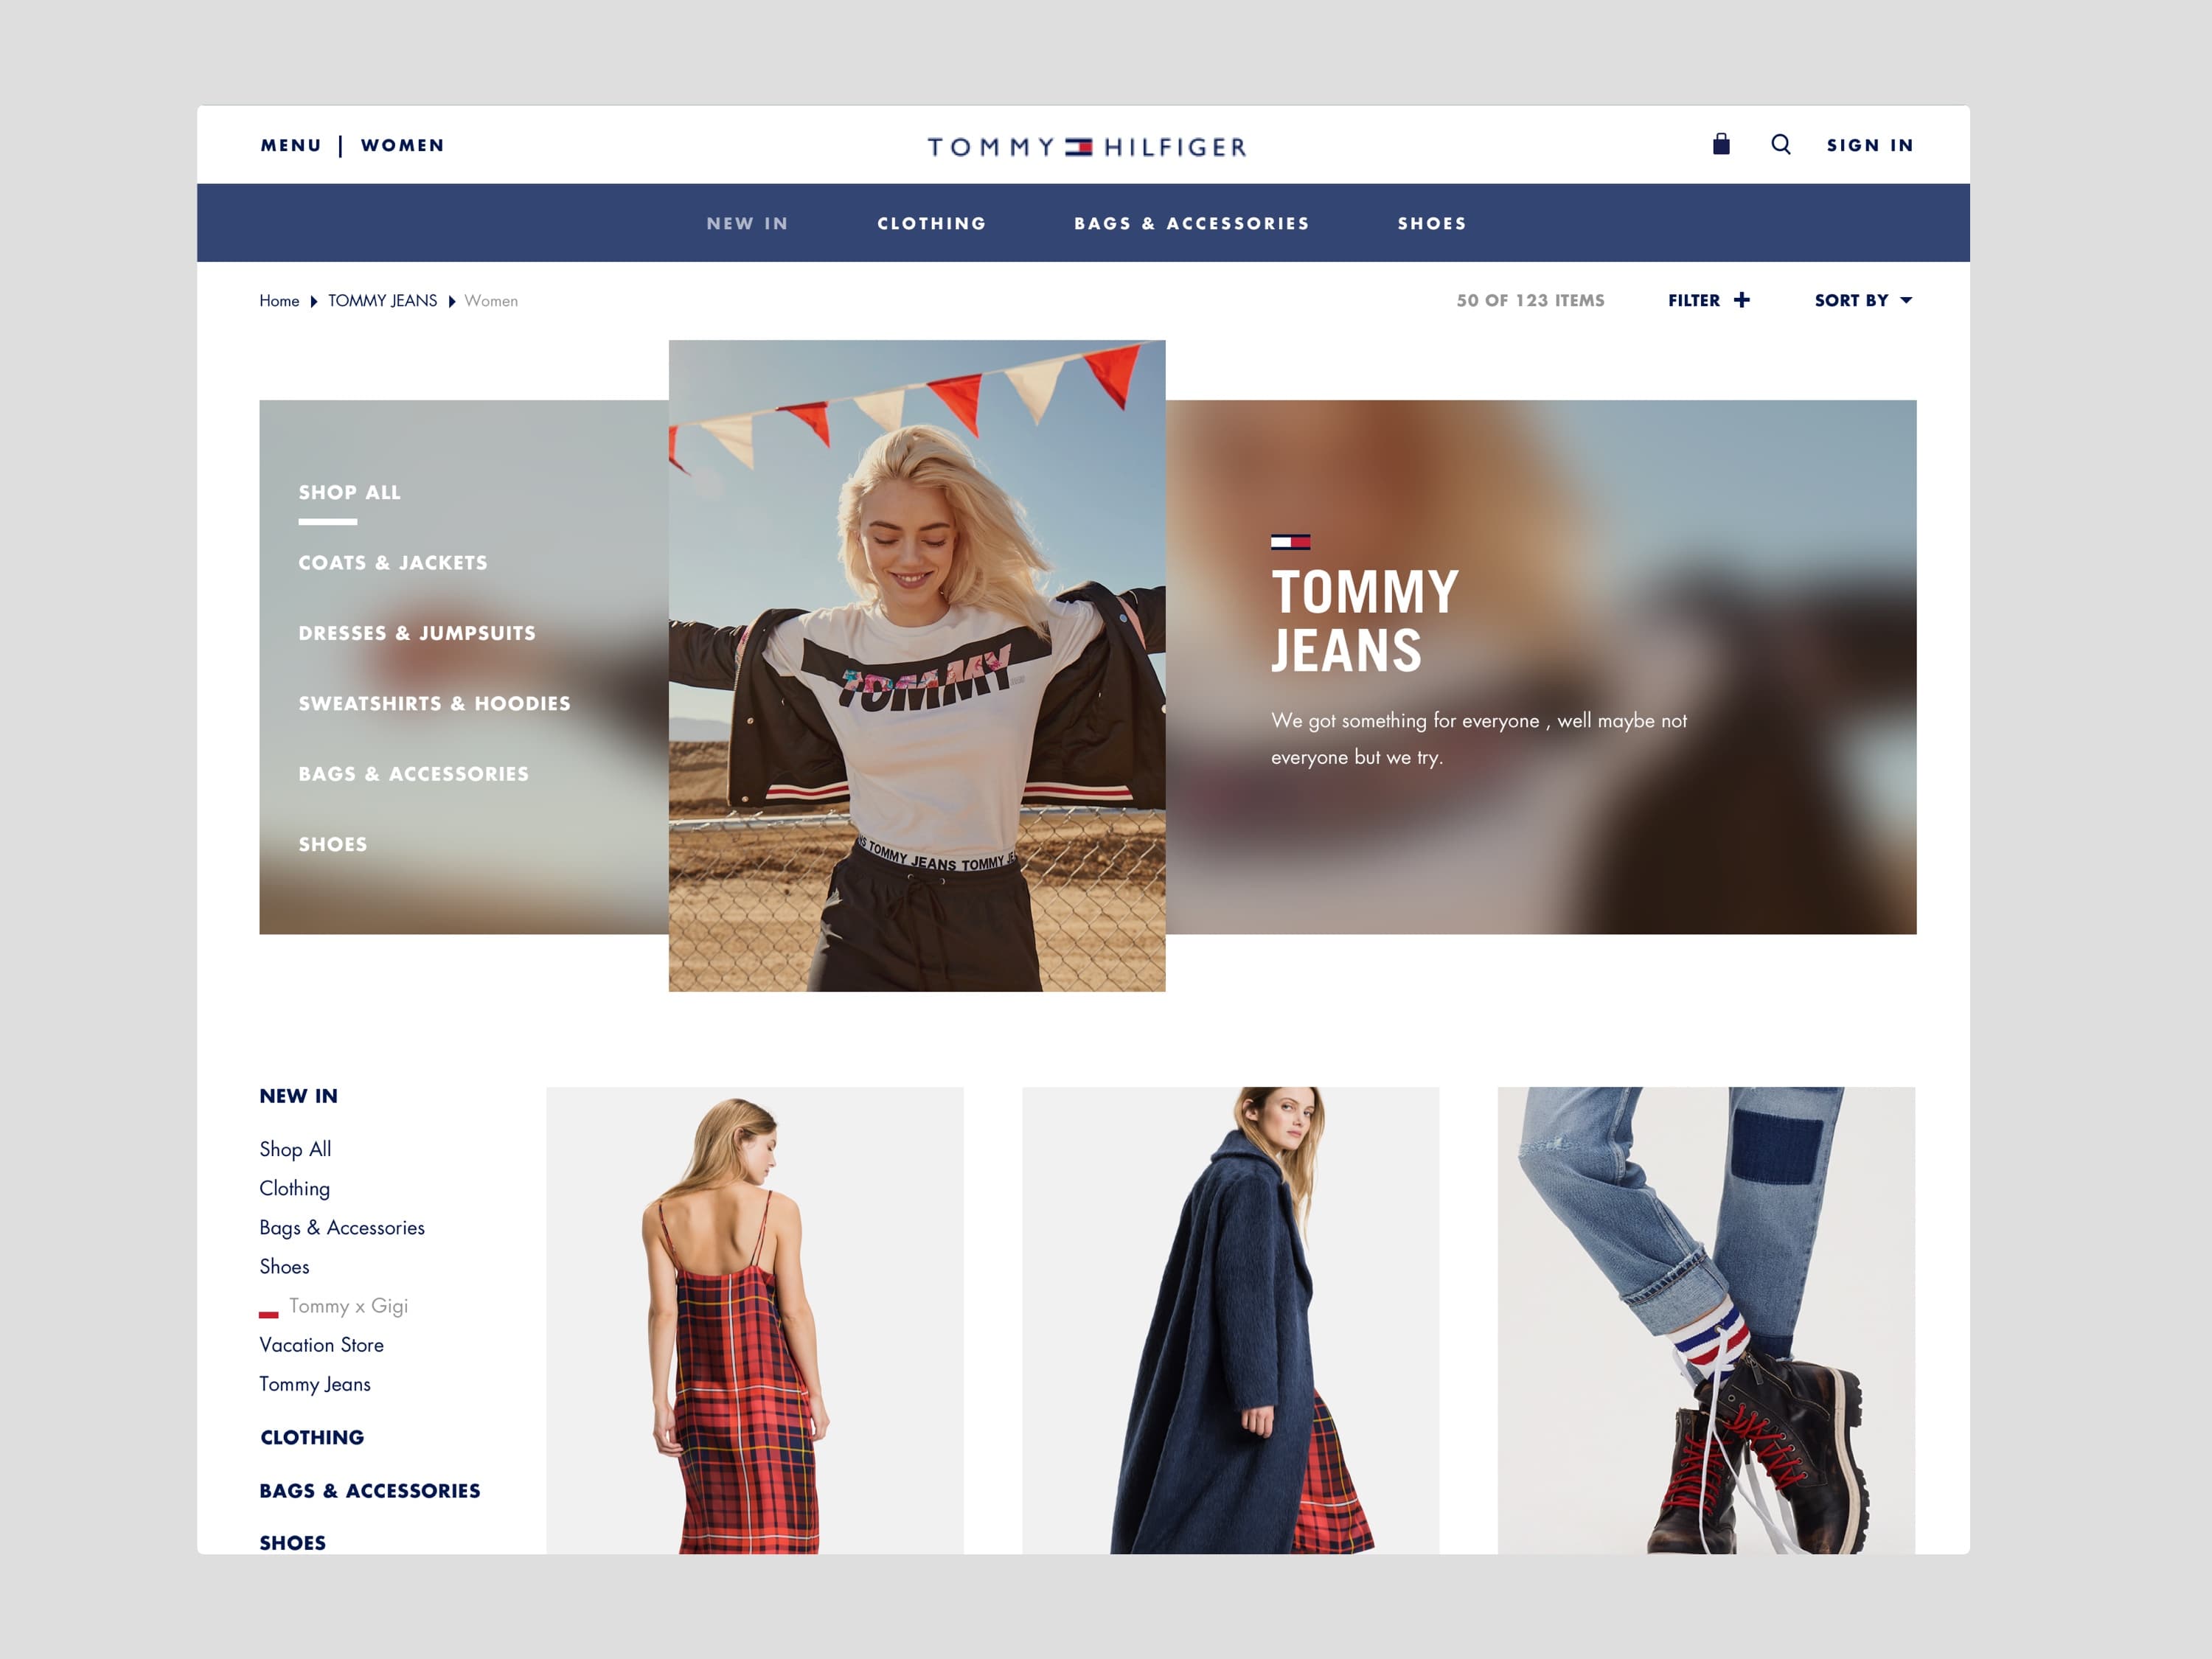Expand BAGS & ACCESSORIES sidebar section
2212x1659 pixels.
pos(370,1491)
